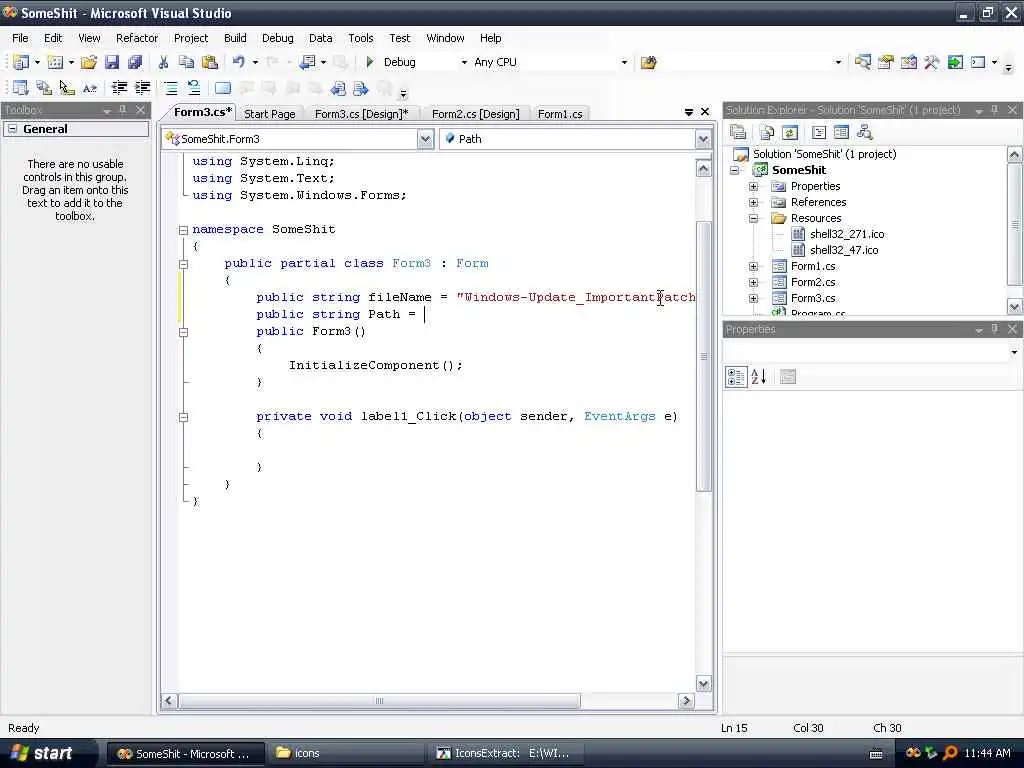Open the SomeShit.Form3 class dropdown
Screen dimensions: 1024x768
coord(425,139)
